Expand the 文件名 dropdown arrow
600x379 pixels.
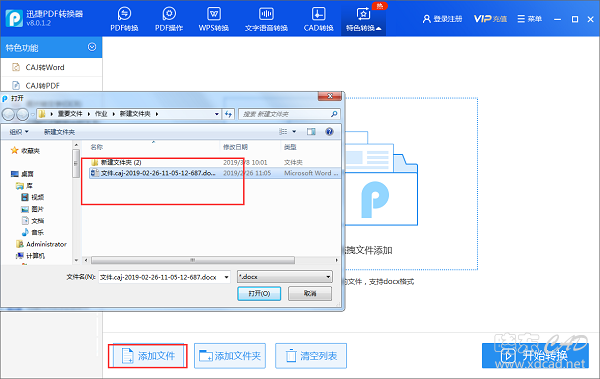[227, 277]
